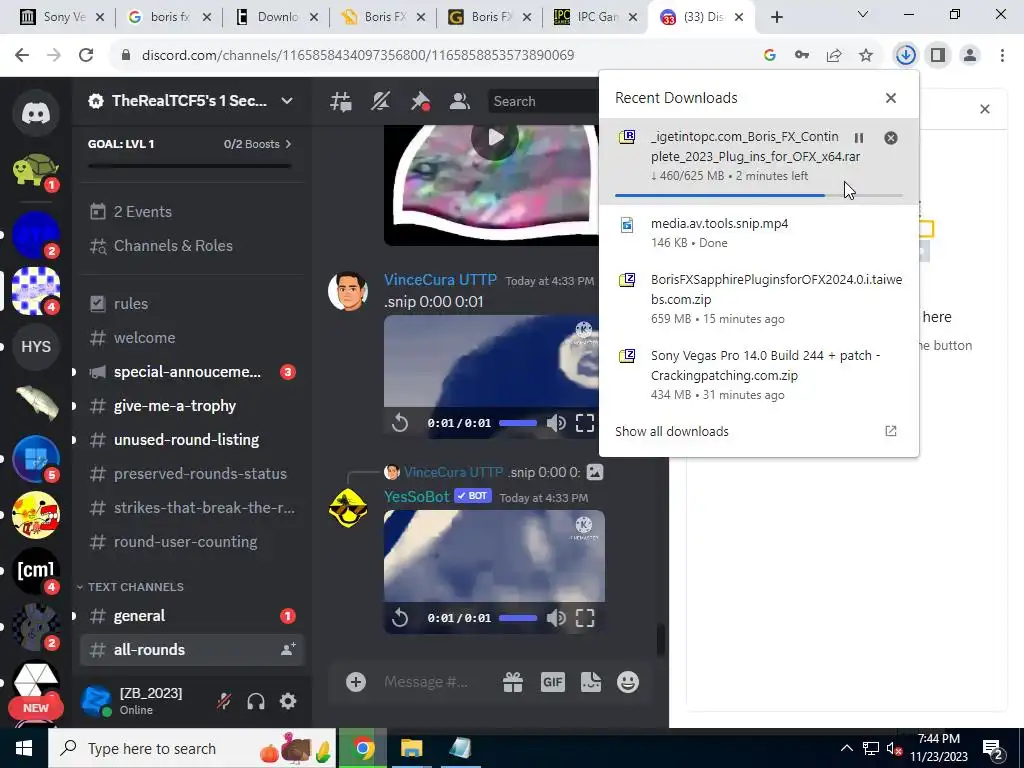The height and width of the screenshot is (768, 1024).
Task: Open the give-me-a-trophy channel
Action: 192,406
